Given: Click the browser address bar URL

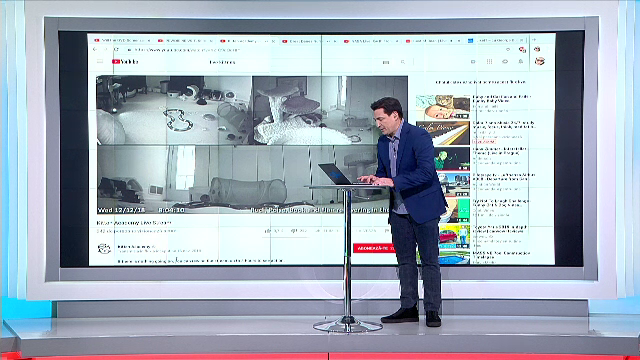Looking at the screenshot, I should point(187,50).
